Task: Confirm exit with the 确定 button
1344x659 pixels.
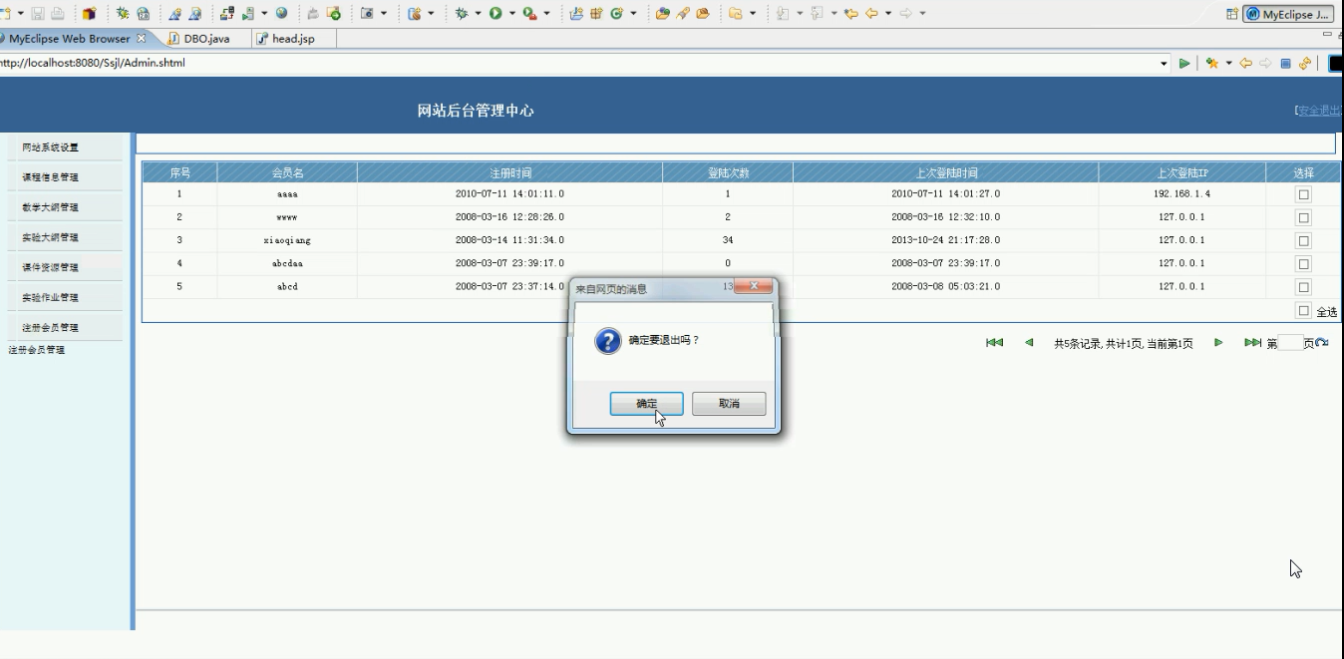Action: (647, 404)
